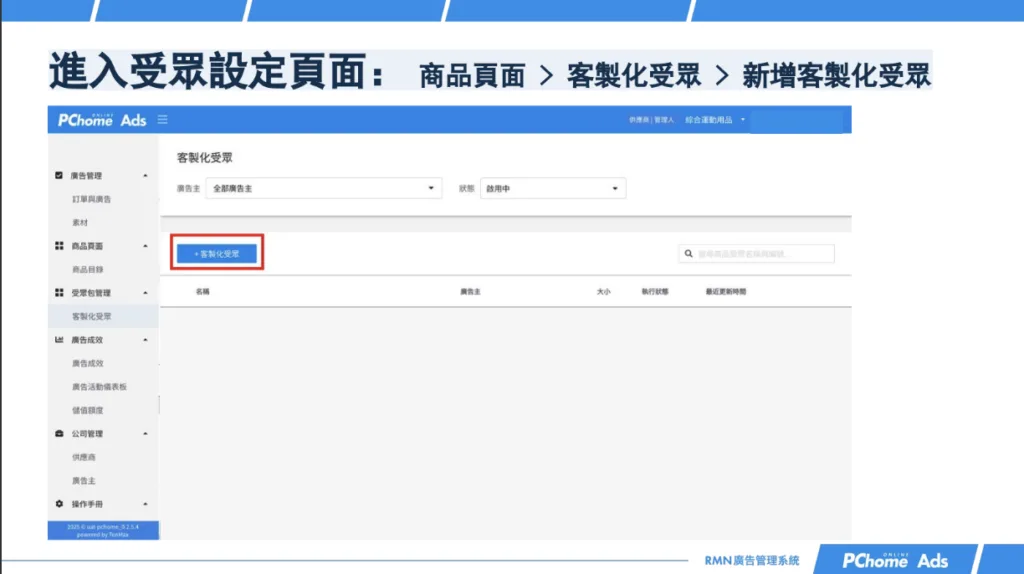Open 訂單與廣告 in the sidebar

(91, 199)
